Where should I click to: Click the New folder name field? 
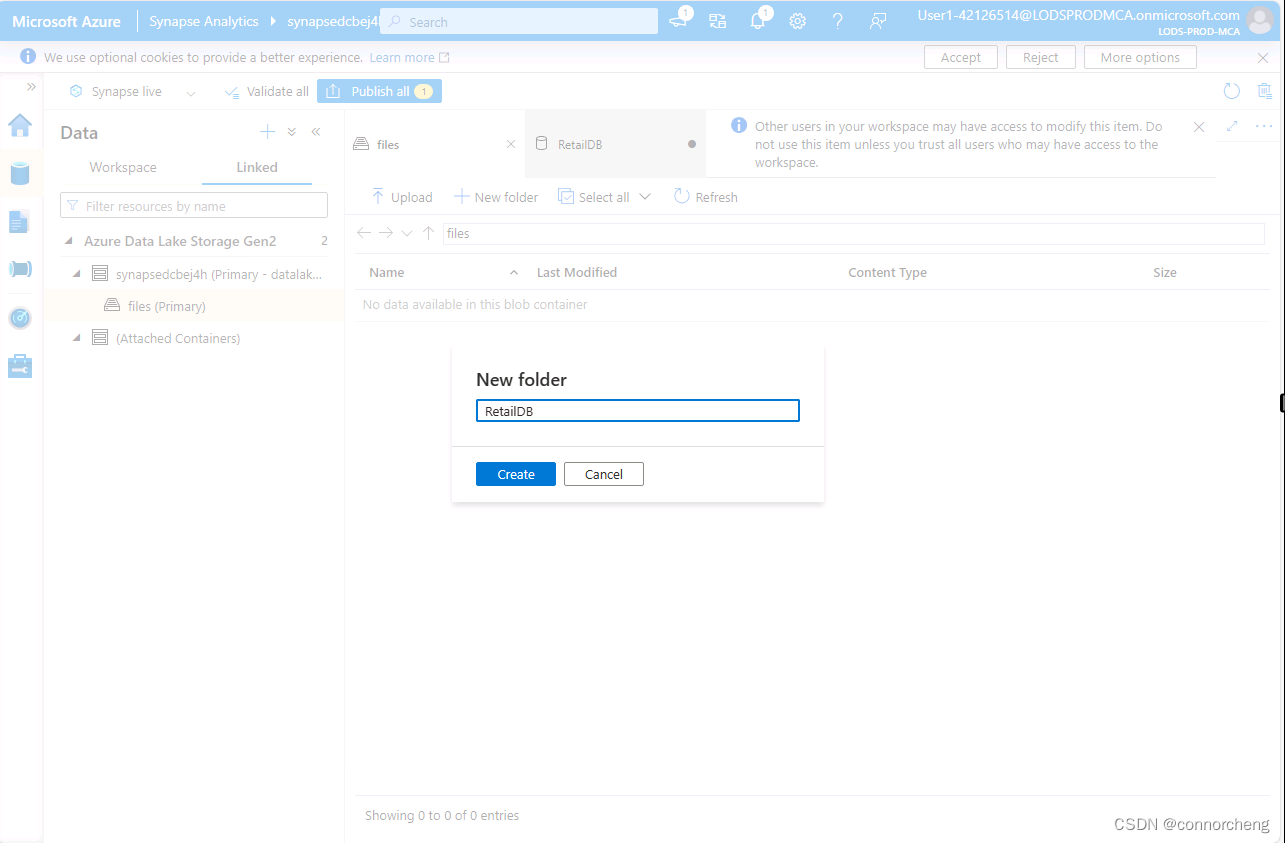tap(638, 411)
